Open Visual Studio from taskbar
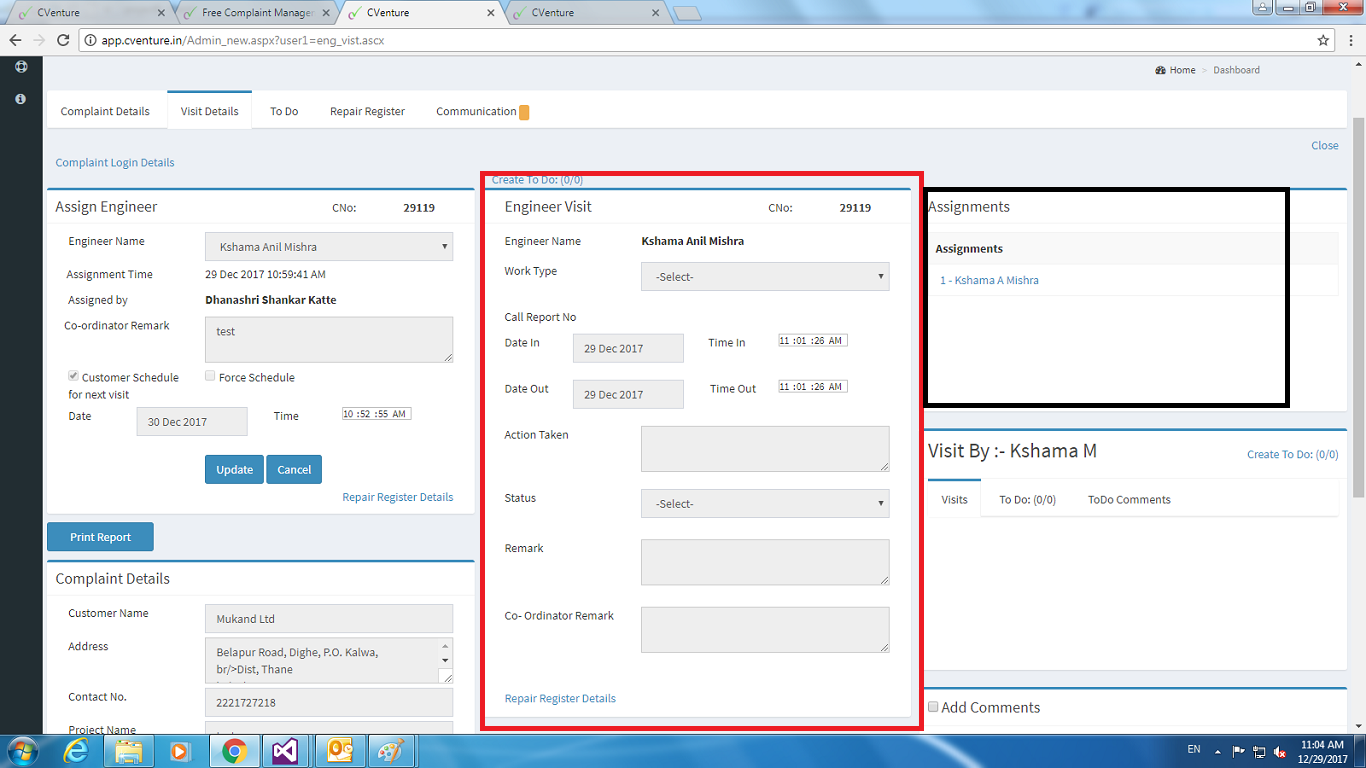 click(x=286, y=750)
